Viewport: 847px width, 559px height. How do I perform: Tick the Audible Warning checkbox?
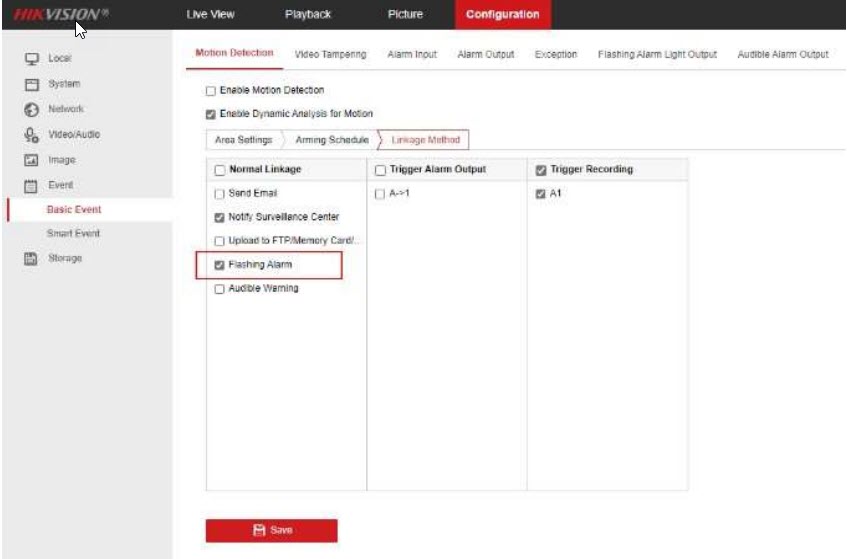pyautogui.click(x=220, y=289)
